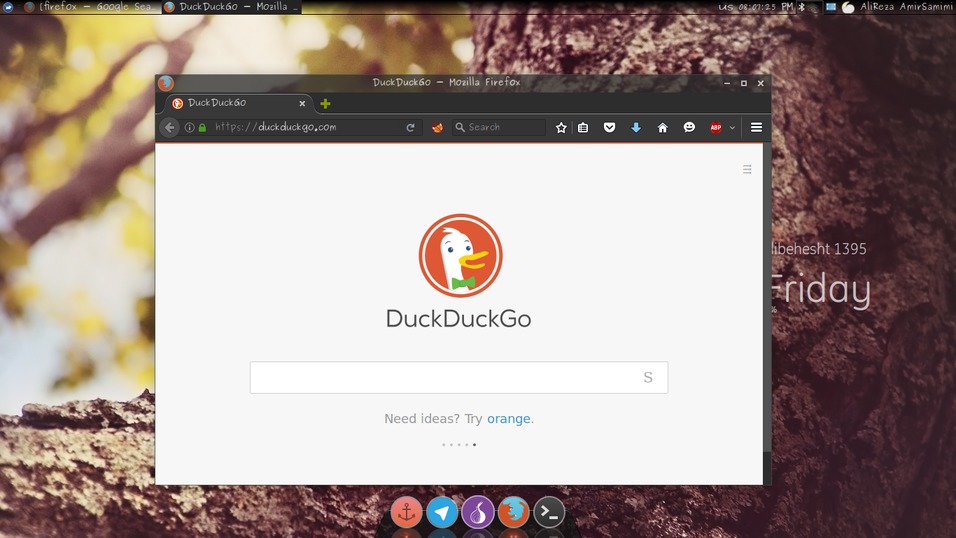Open Tor Browser onion icon in dock

[x=477, y=512]
